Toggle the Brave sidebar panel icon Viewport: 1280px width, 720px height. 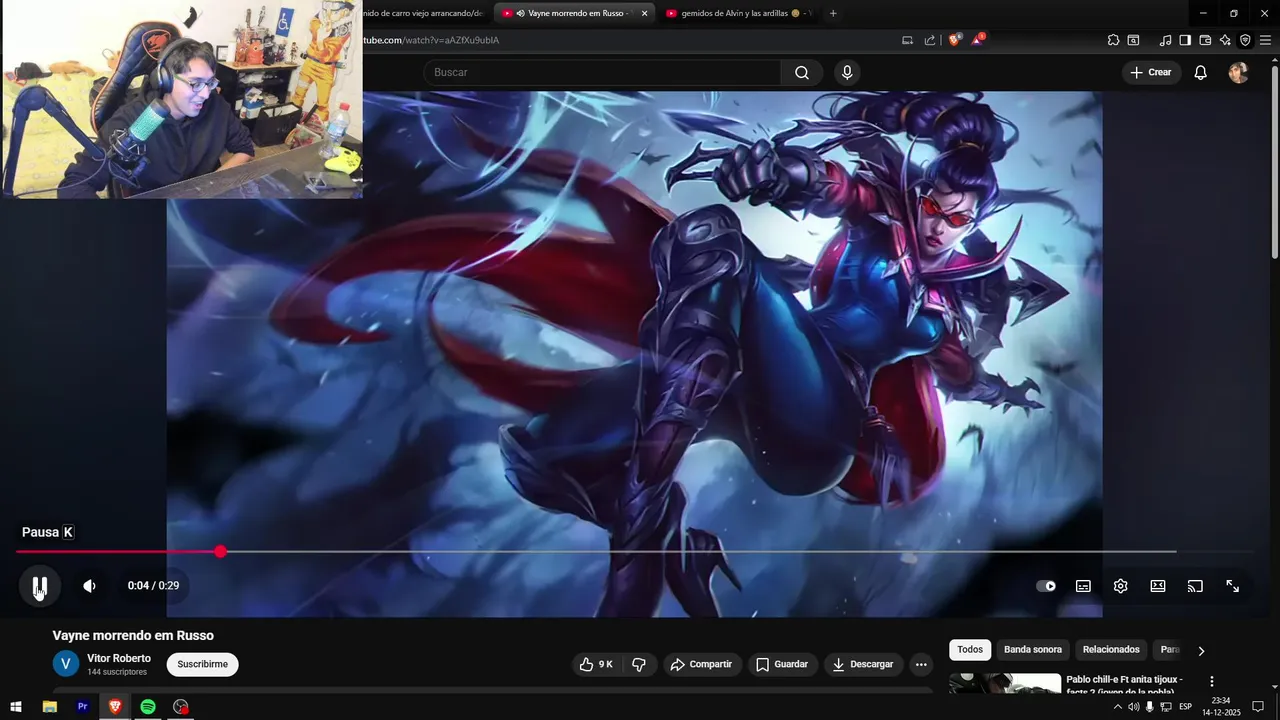(1185, 40)
